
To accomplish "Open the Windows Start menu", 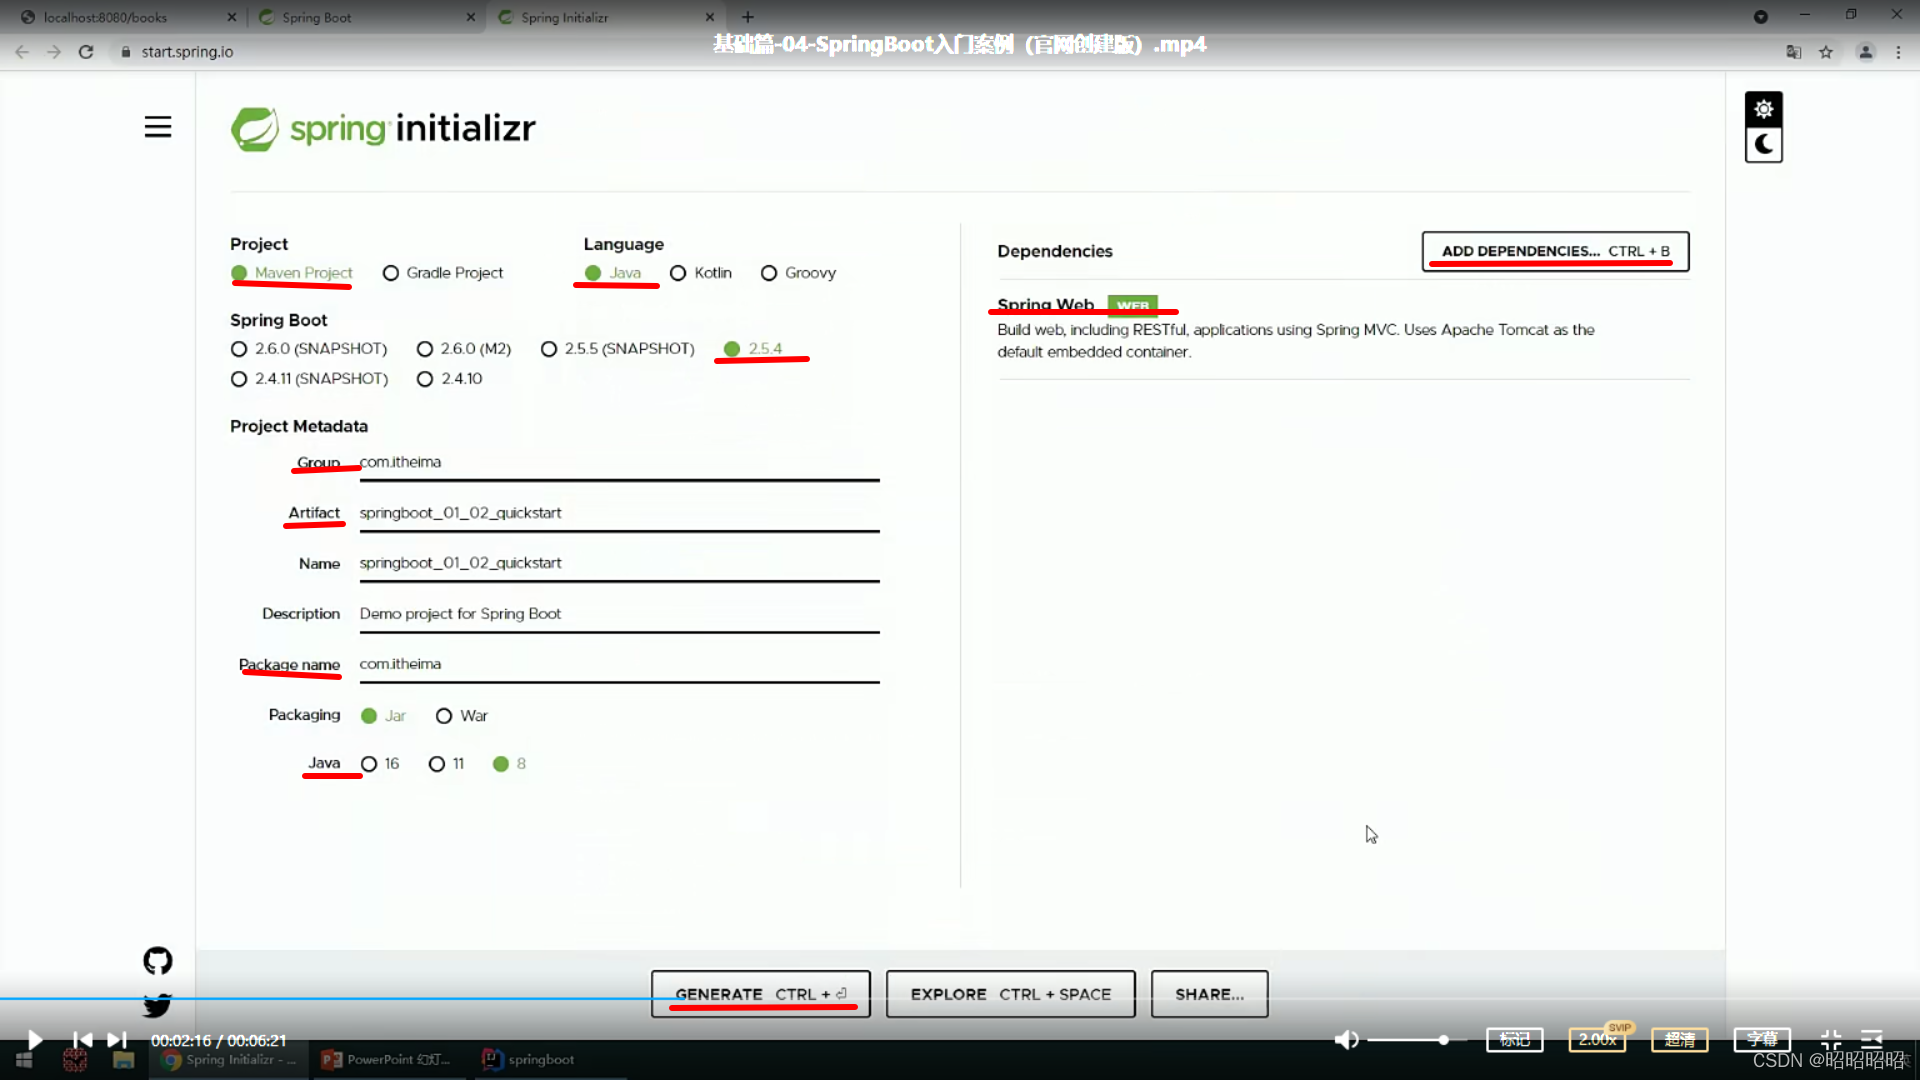I will 24,1060.
